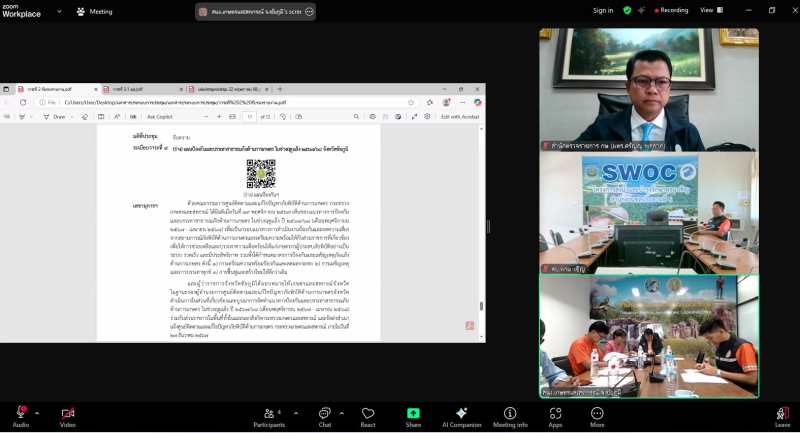Select the top participant video tile
Viewport: 800px width, 433px height.
[649, 89]
